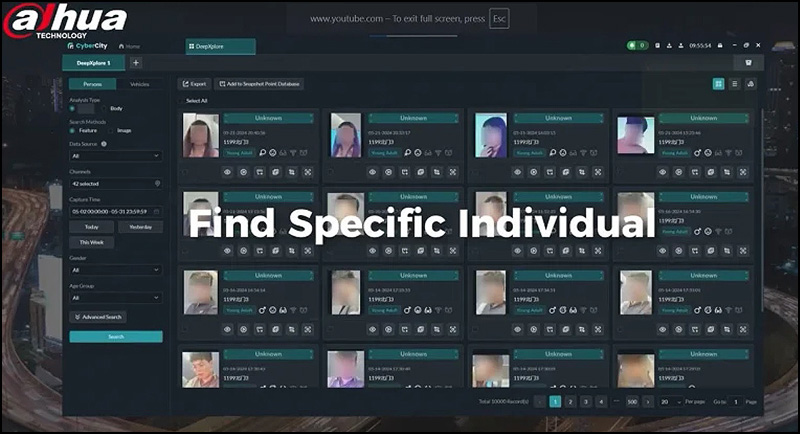Tick the checkbox on the 20:40:56 card
Image resolution: width=800 pixels, height=434 pixels.
[185, 172]
